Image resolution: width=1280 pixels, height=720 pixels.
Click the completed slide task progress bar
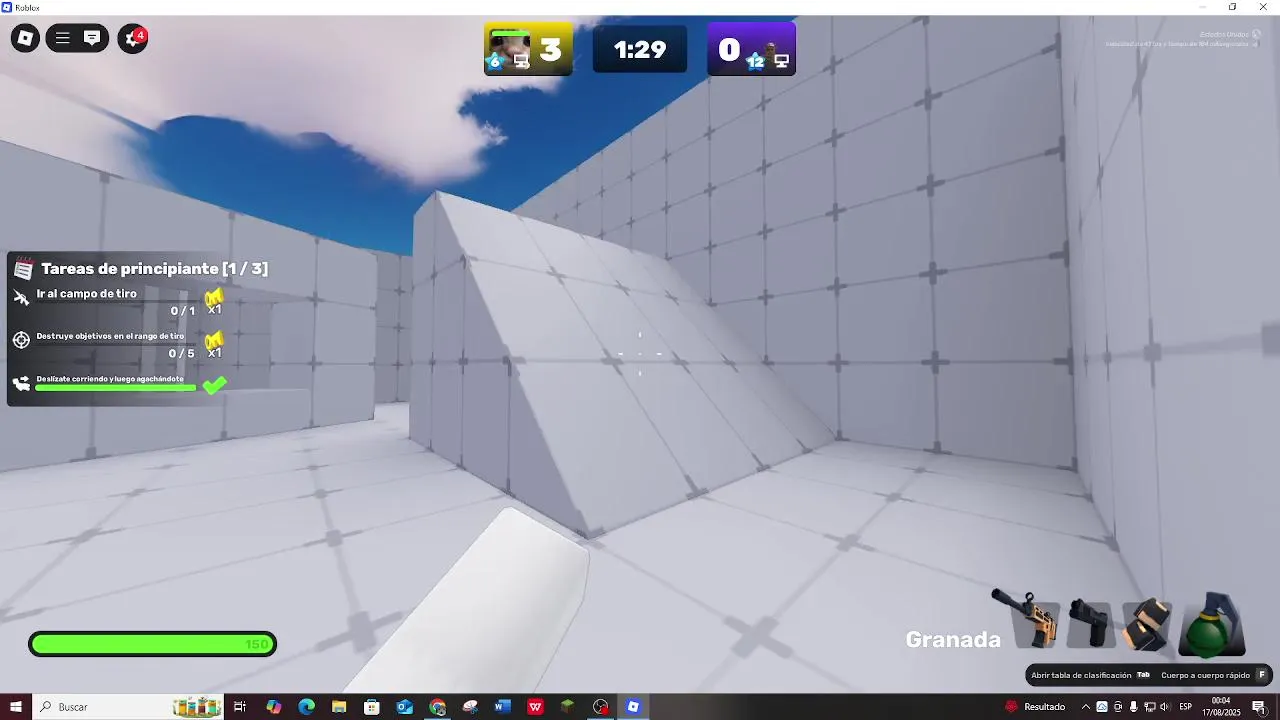(116, 388)
